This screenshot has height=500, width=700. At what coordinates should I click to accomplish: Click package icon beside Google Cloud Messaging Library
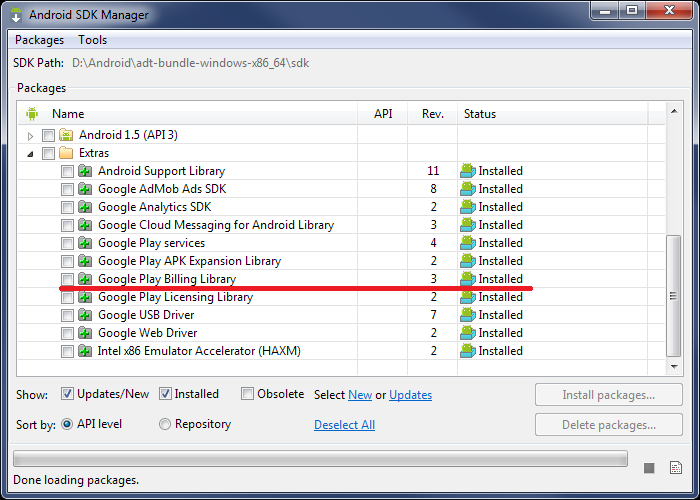pyautogui.click(x=85, y=225)
